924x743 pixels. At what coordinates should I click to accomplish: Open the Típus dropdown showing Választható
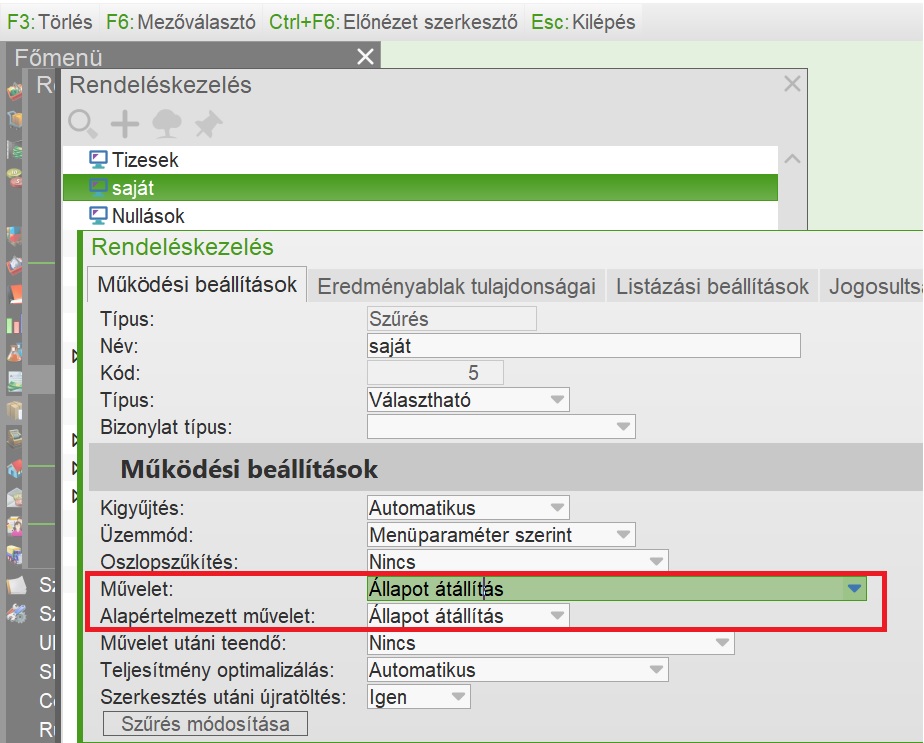[468, 399]
